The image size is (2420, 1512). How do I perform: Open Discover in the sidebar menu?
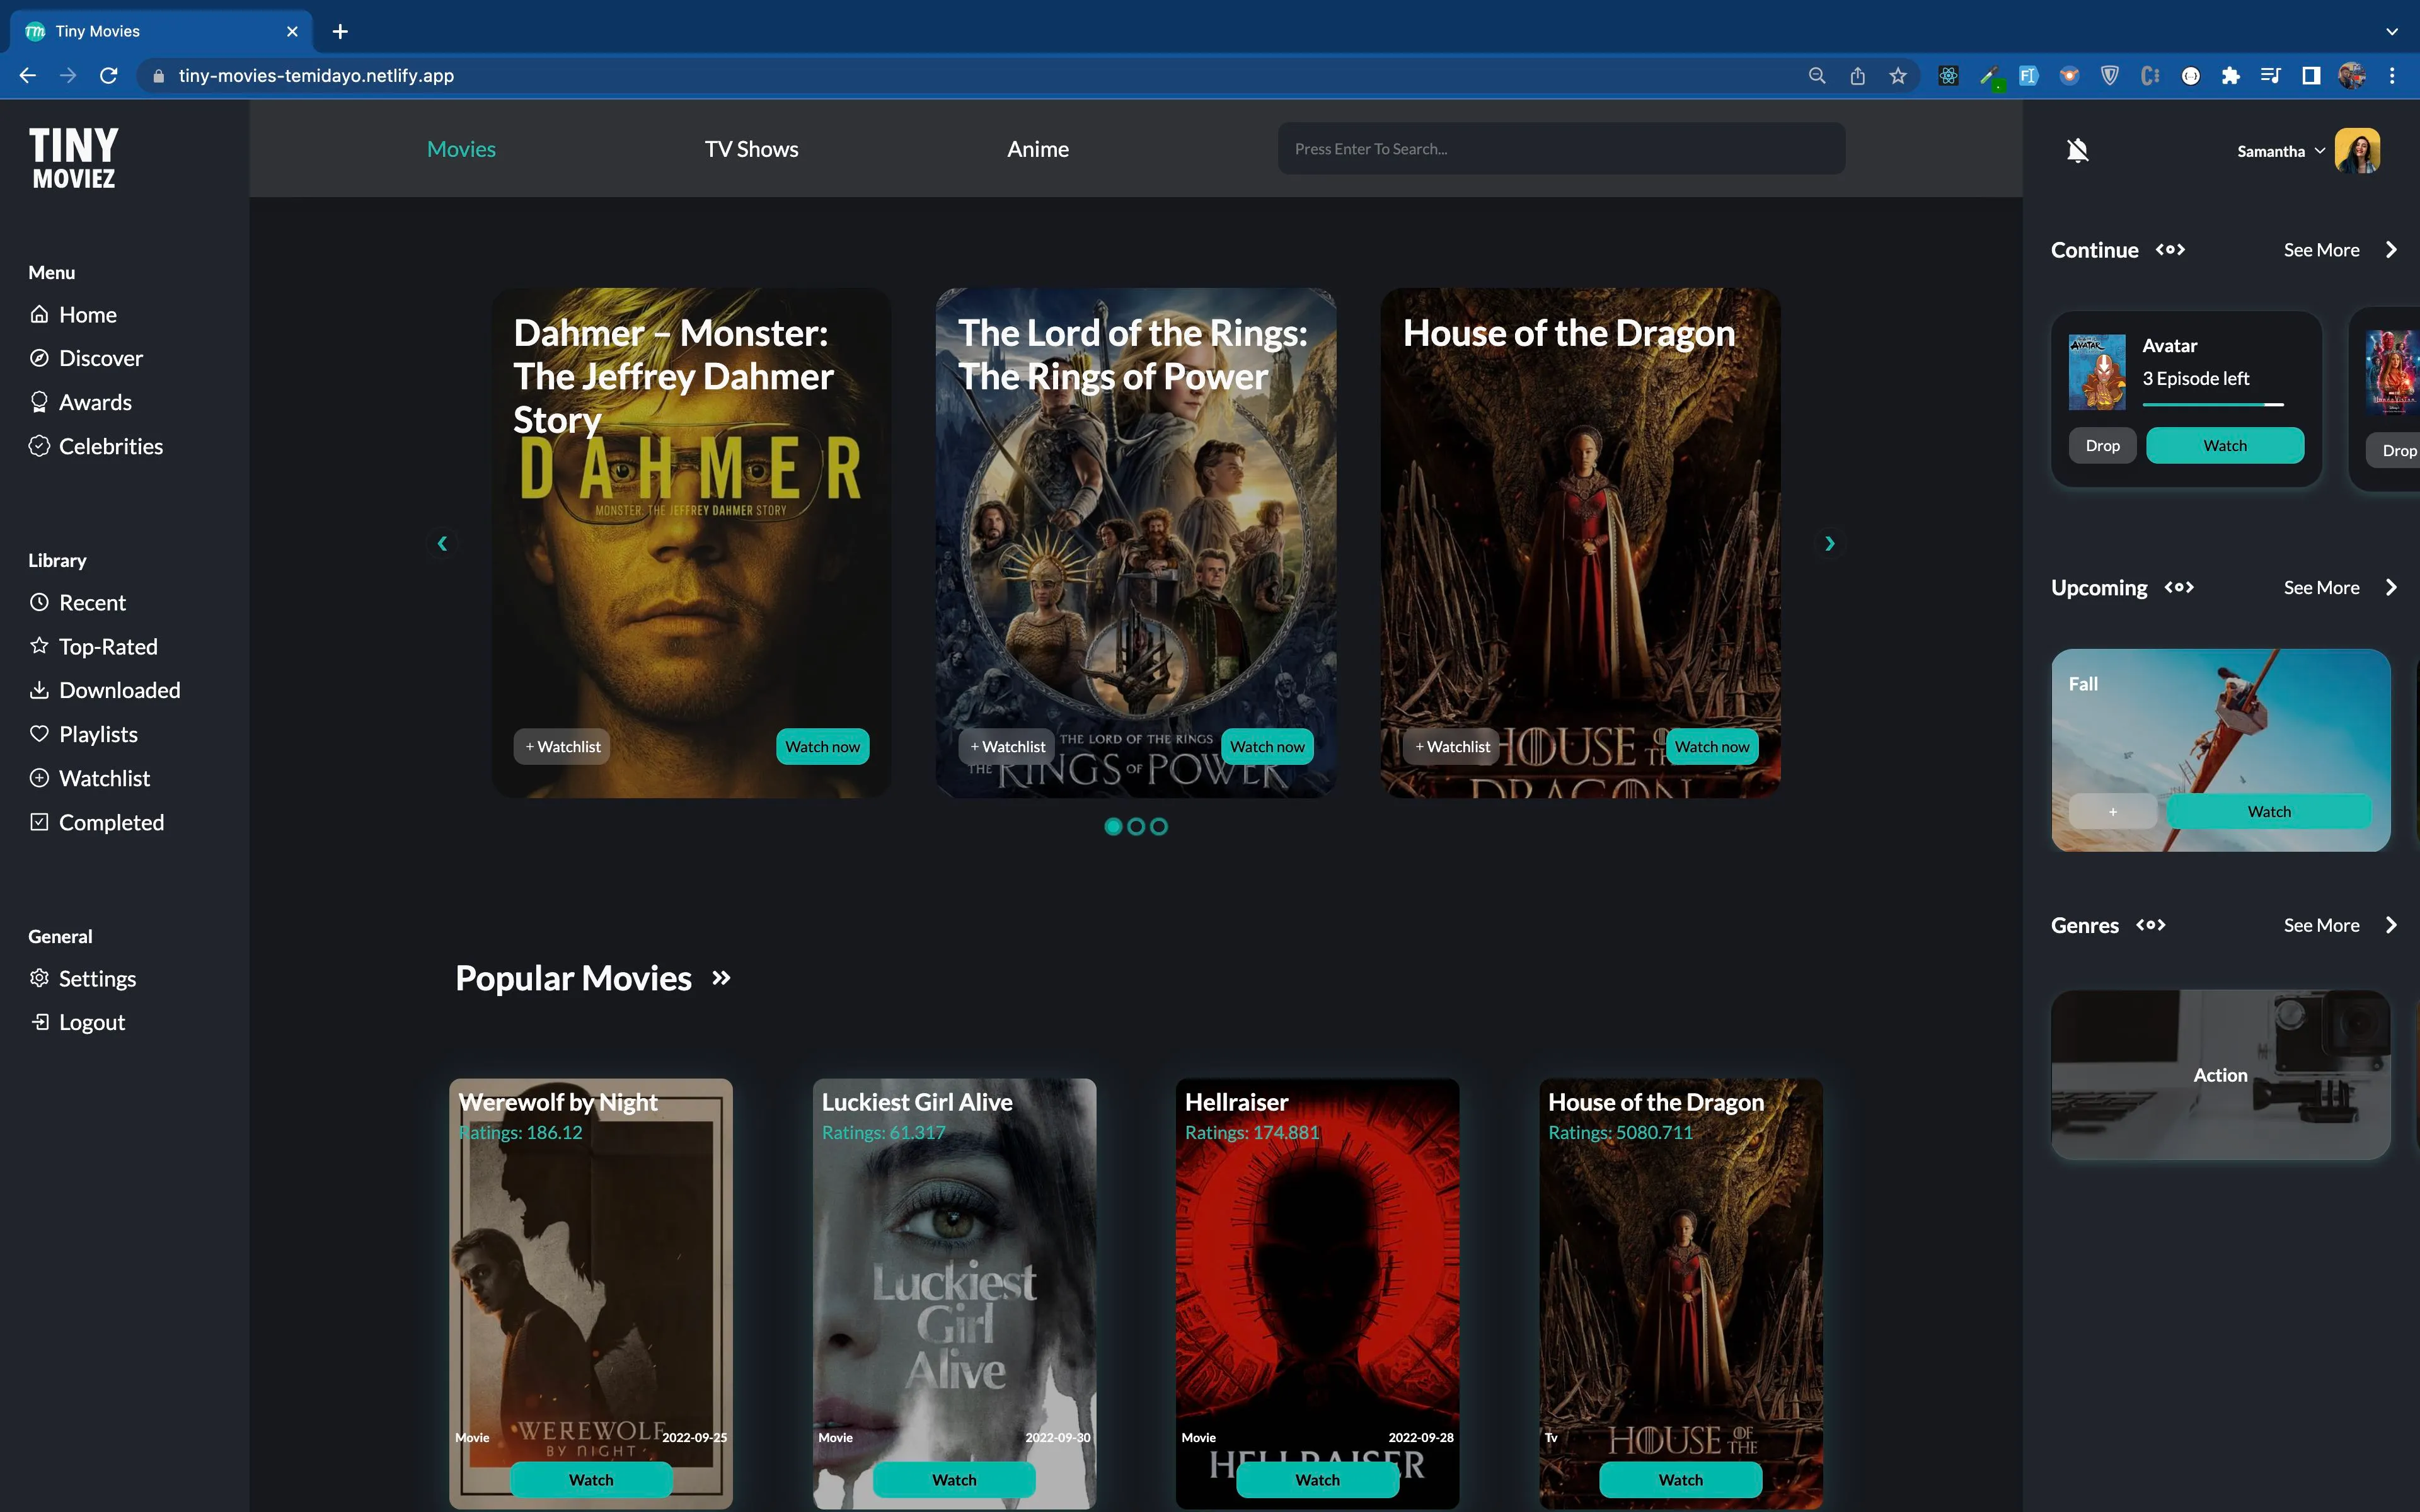86,358
